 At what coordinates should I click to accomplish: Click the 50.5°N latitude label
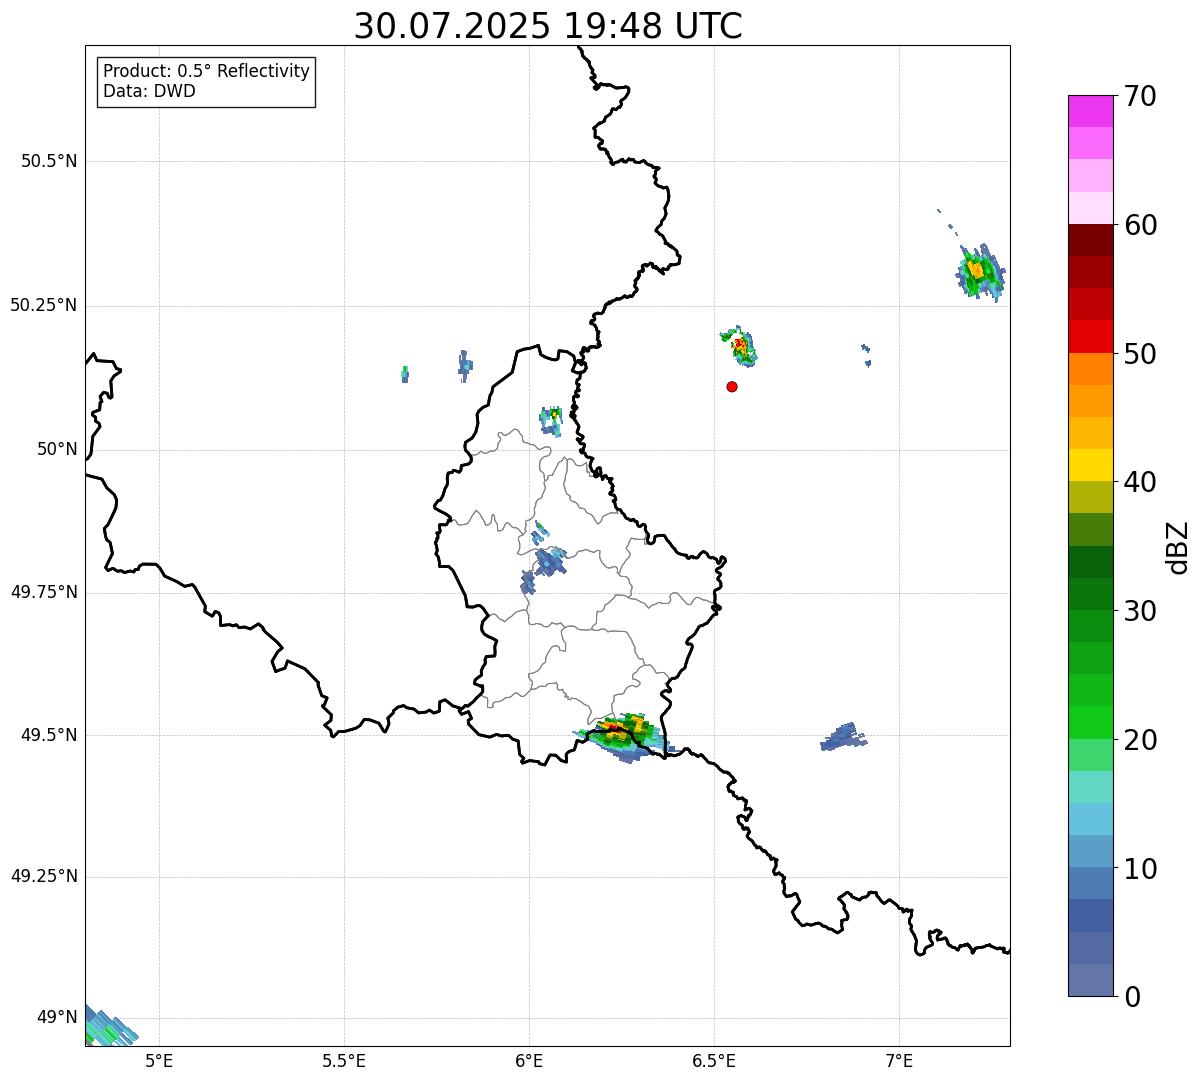[49, 161]
